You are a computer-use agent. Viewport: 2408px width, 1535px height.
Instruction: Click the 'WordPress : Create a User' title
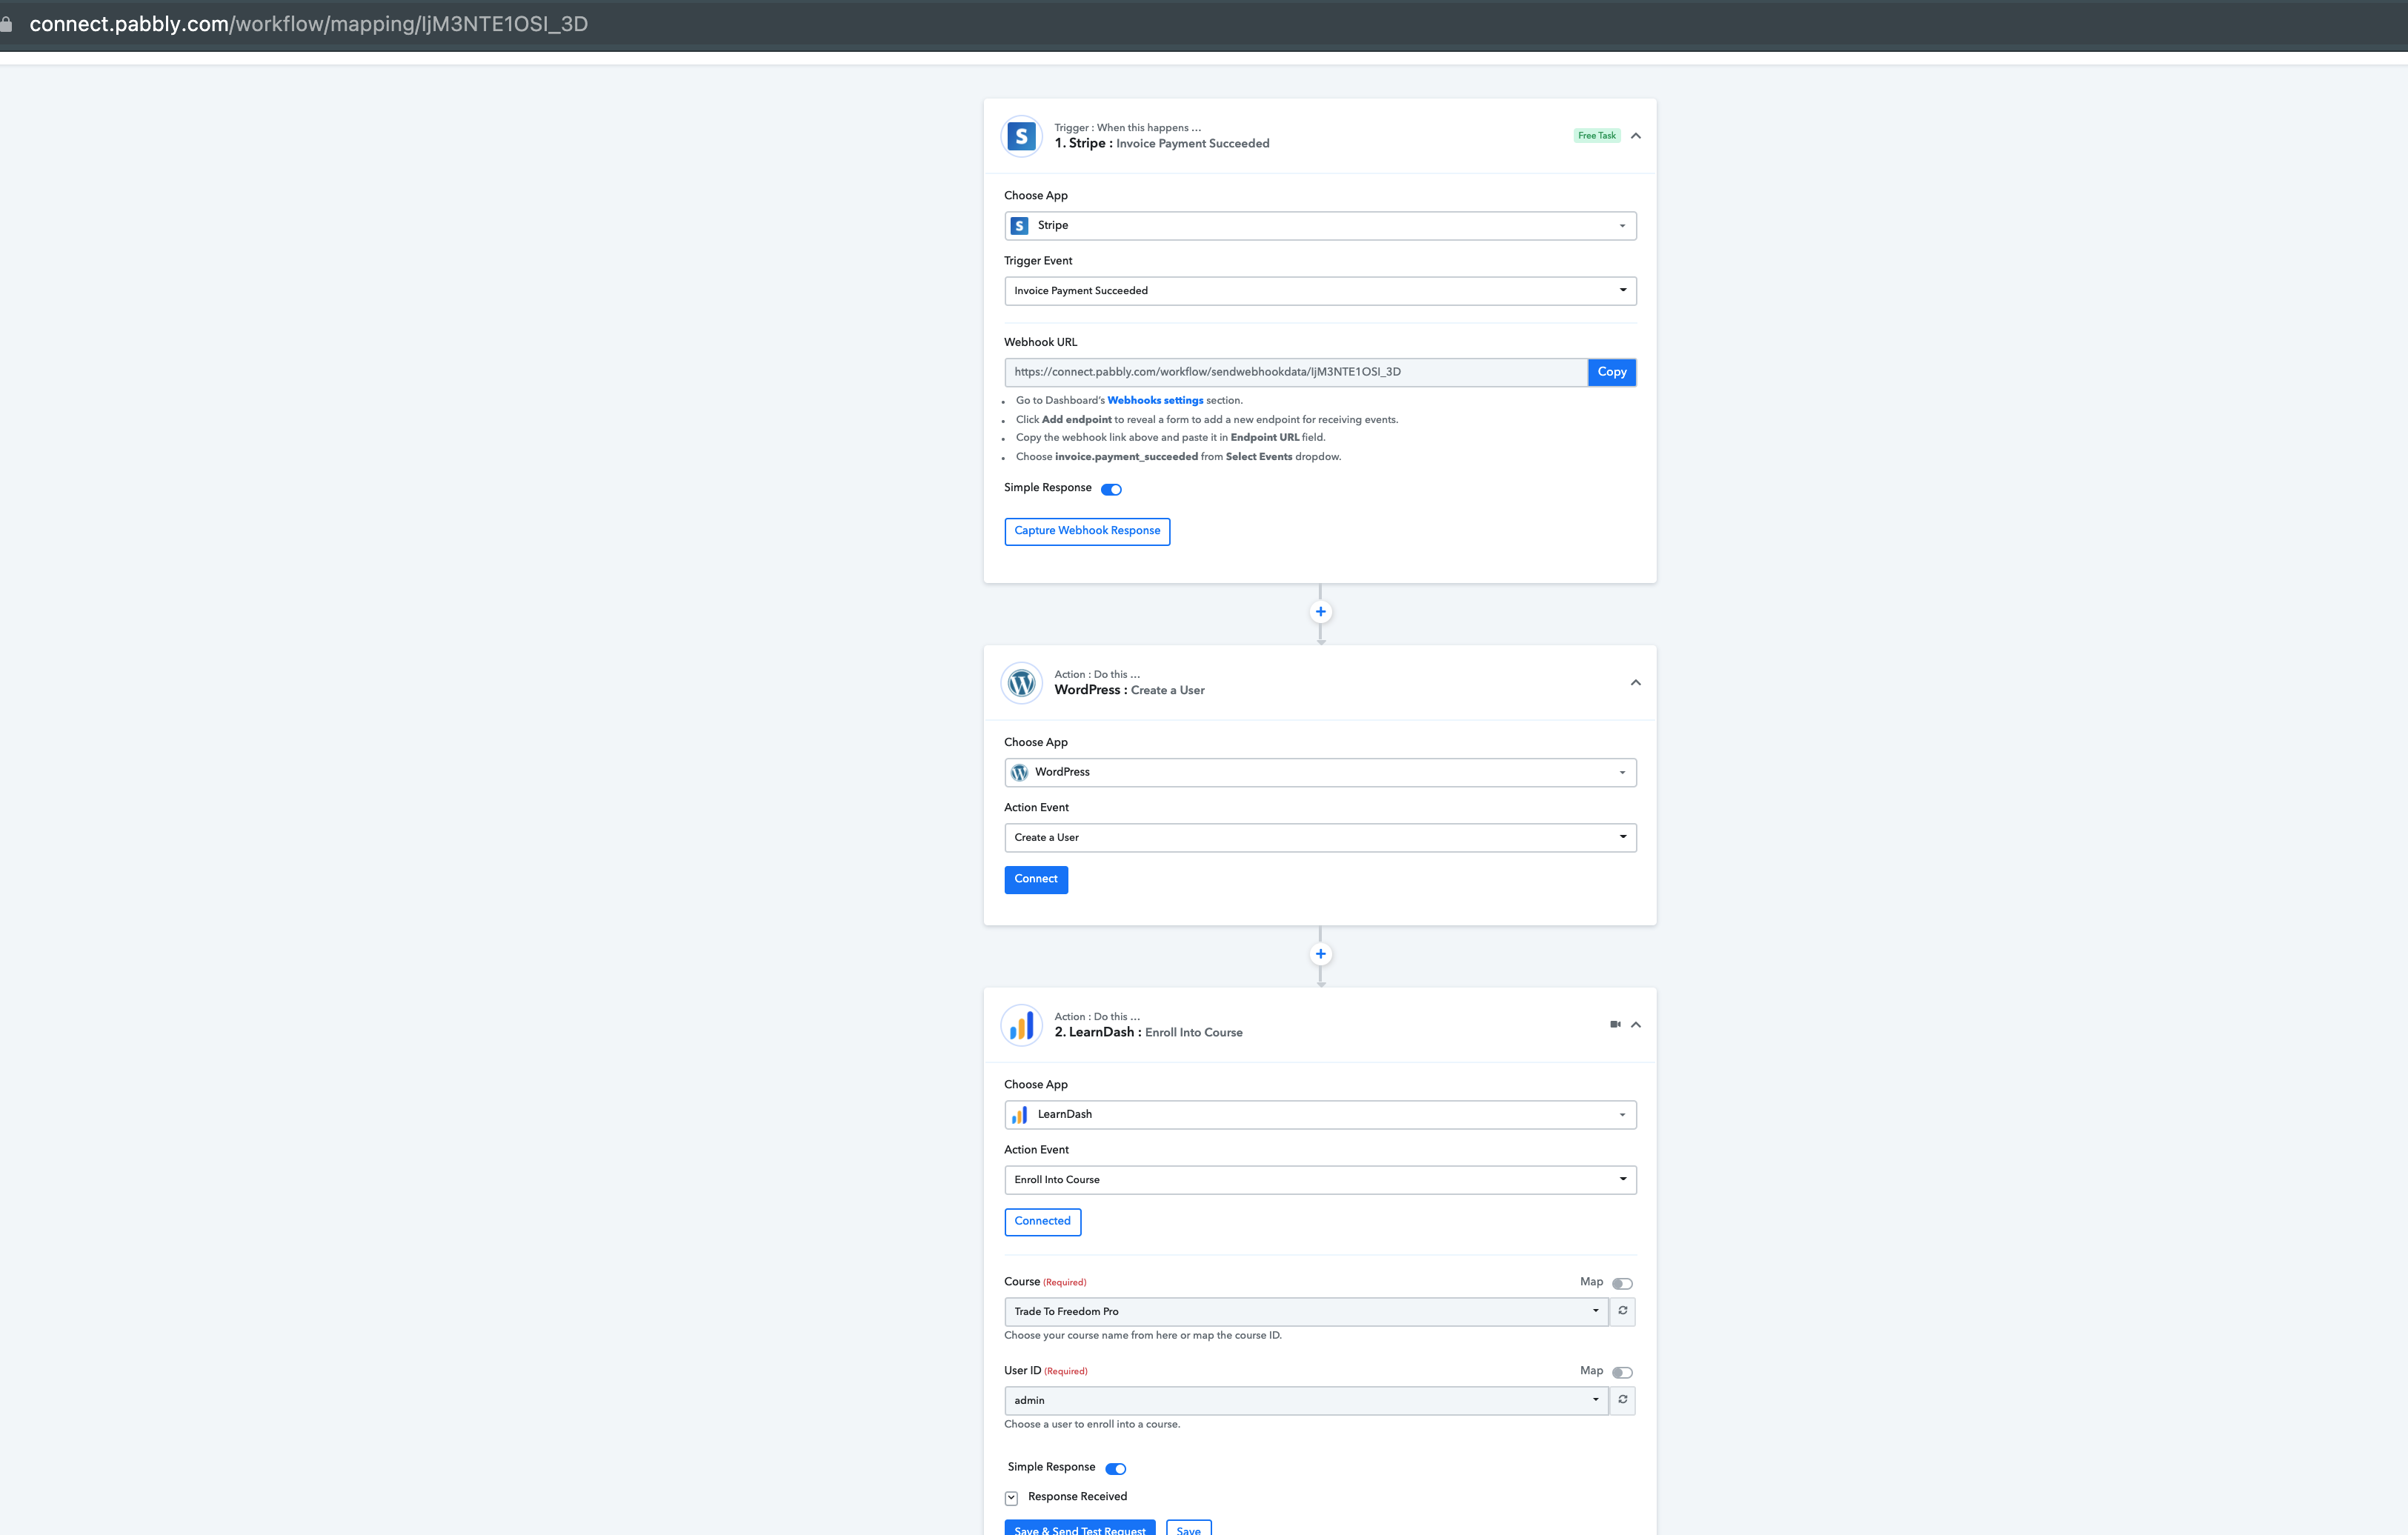click(x=1129, y=691)
